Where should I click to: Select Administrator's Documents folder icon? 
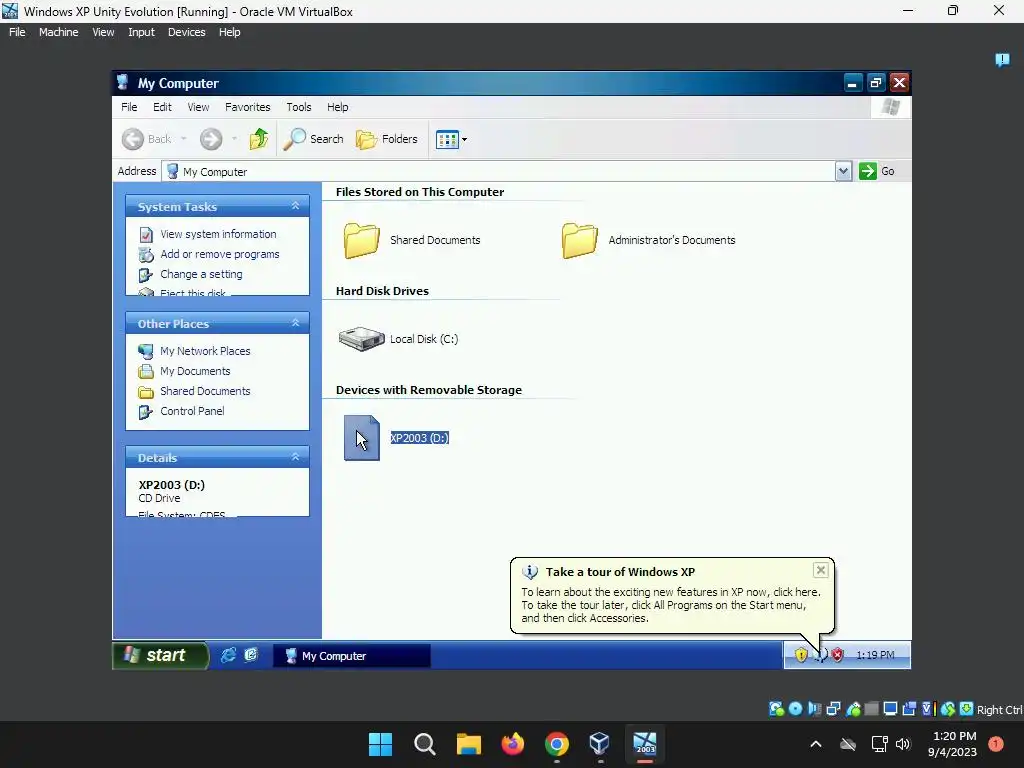[579, 240]
